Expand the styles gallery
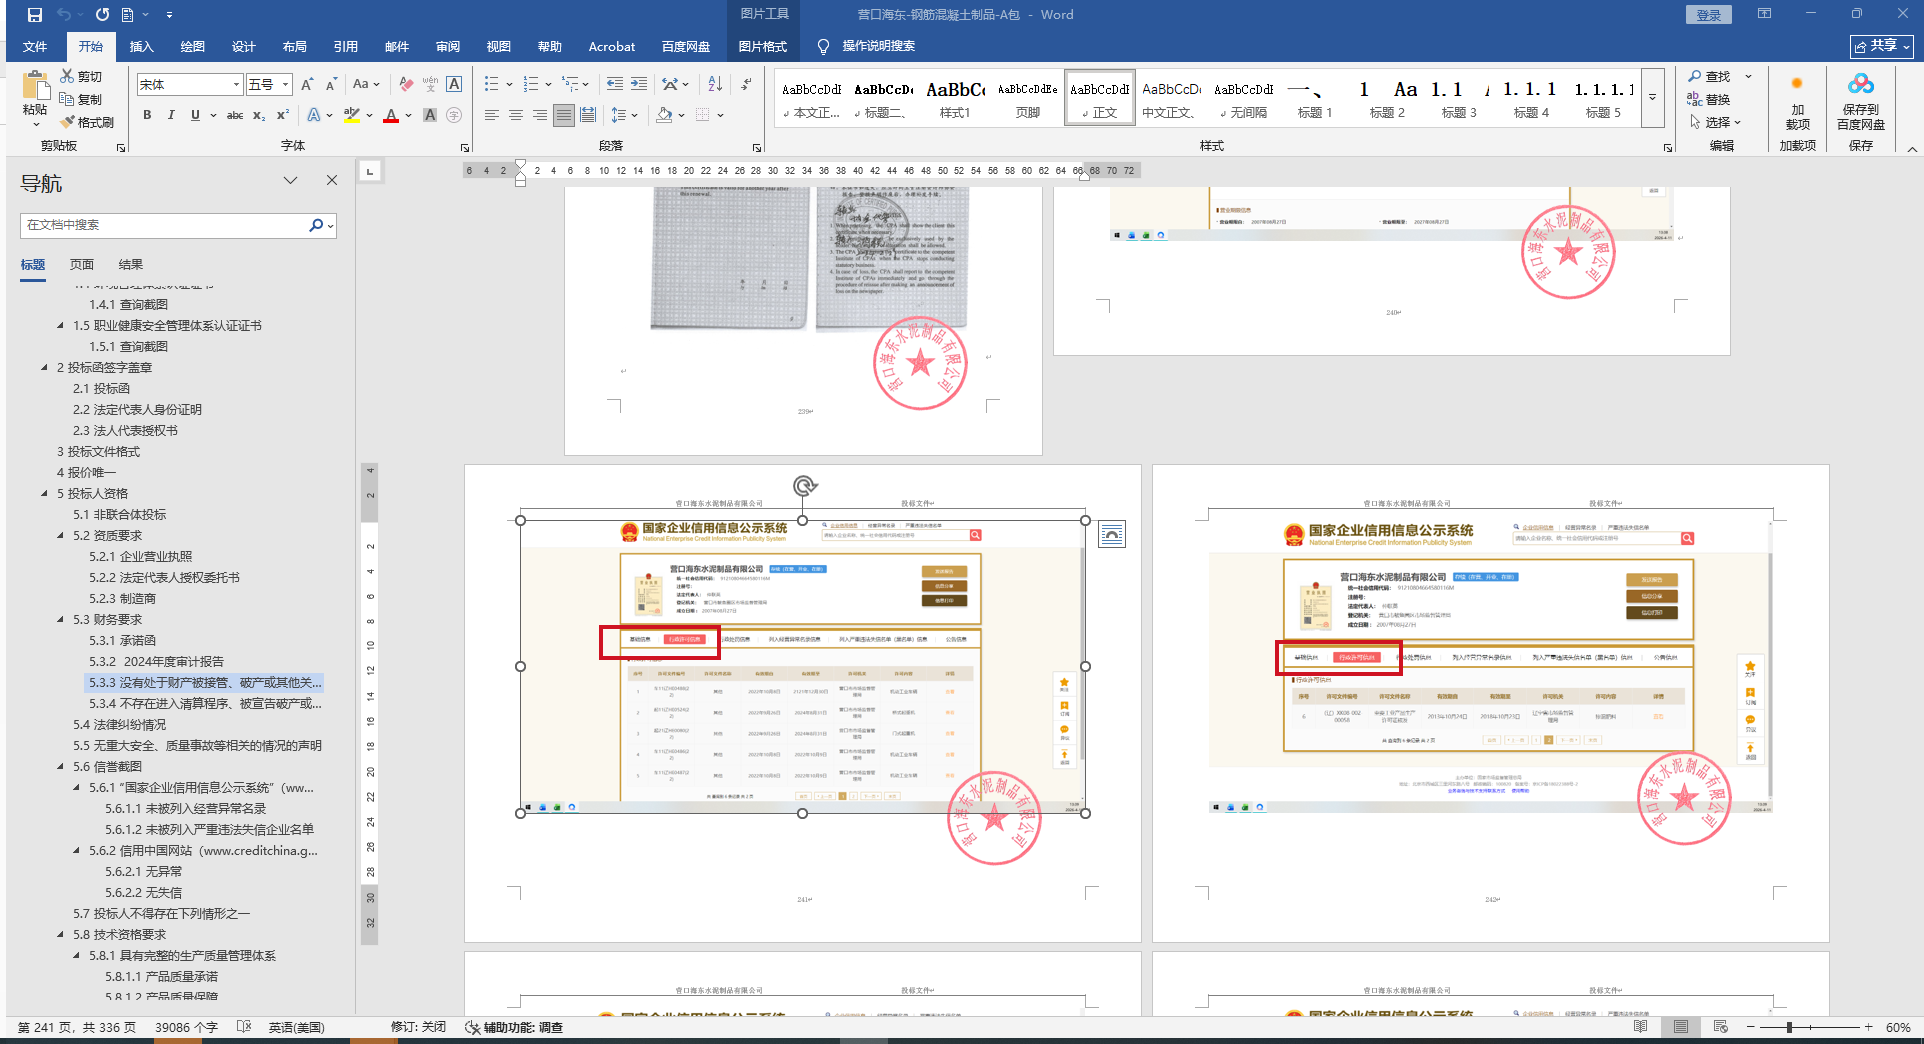The height and width of the screenshot is (1044, 1924). click(x=1653, y=98)
